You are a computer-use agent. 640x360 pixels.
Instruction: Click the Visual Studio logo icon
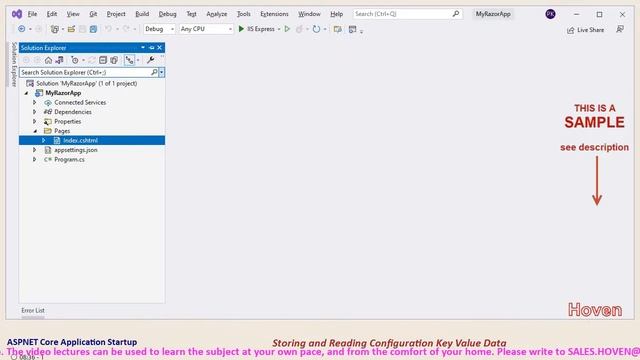pyautogui.click(x=17, y=14)
